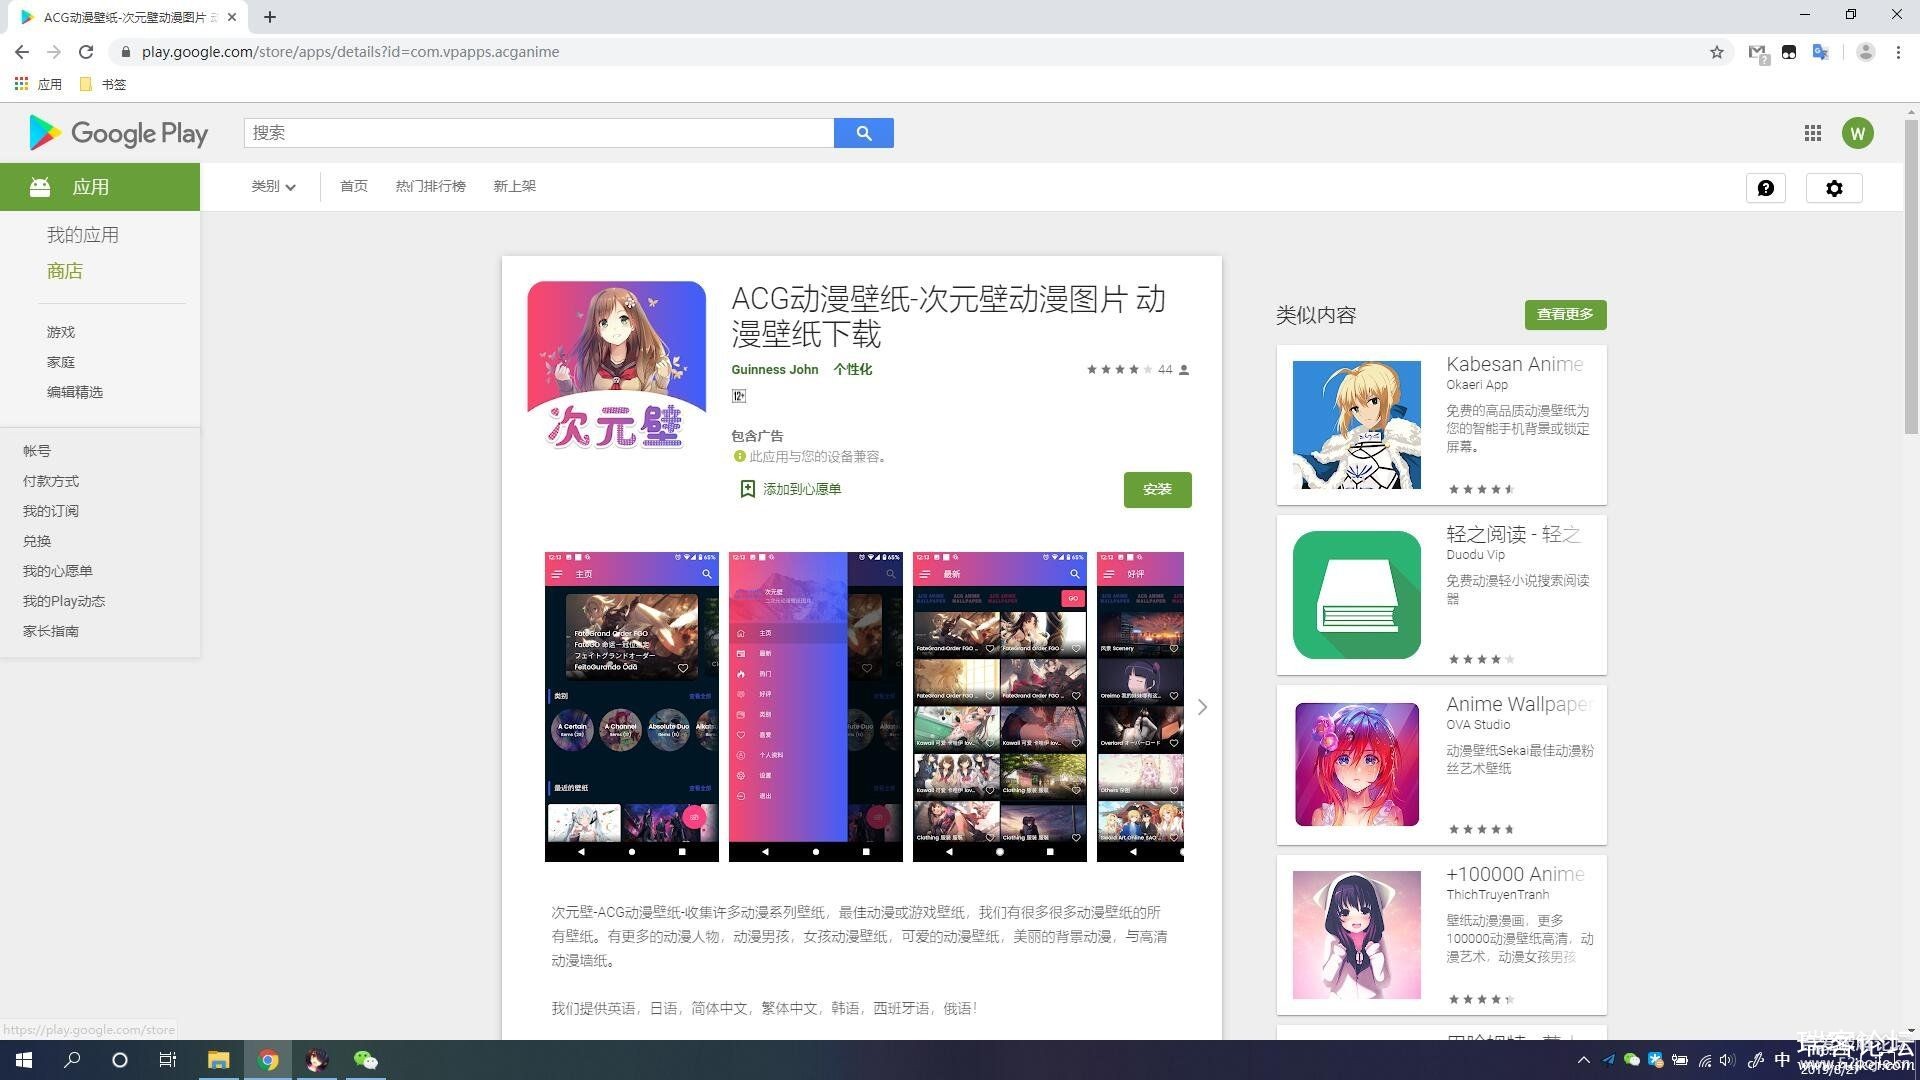This screenshot has width=1920, height=1080.
Task: Open the Gmail checker extension icon
Action: 1758,53
